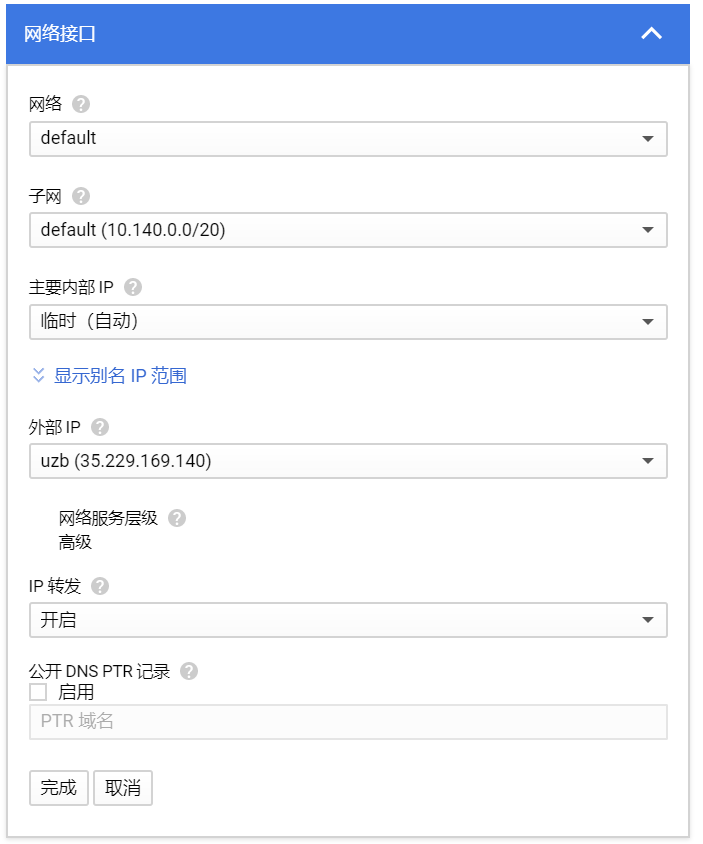This screenshot has width=703, height=844.
Task: Click help icon next to 网络 label
Action: point(81,104)
